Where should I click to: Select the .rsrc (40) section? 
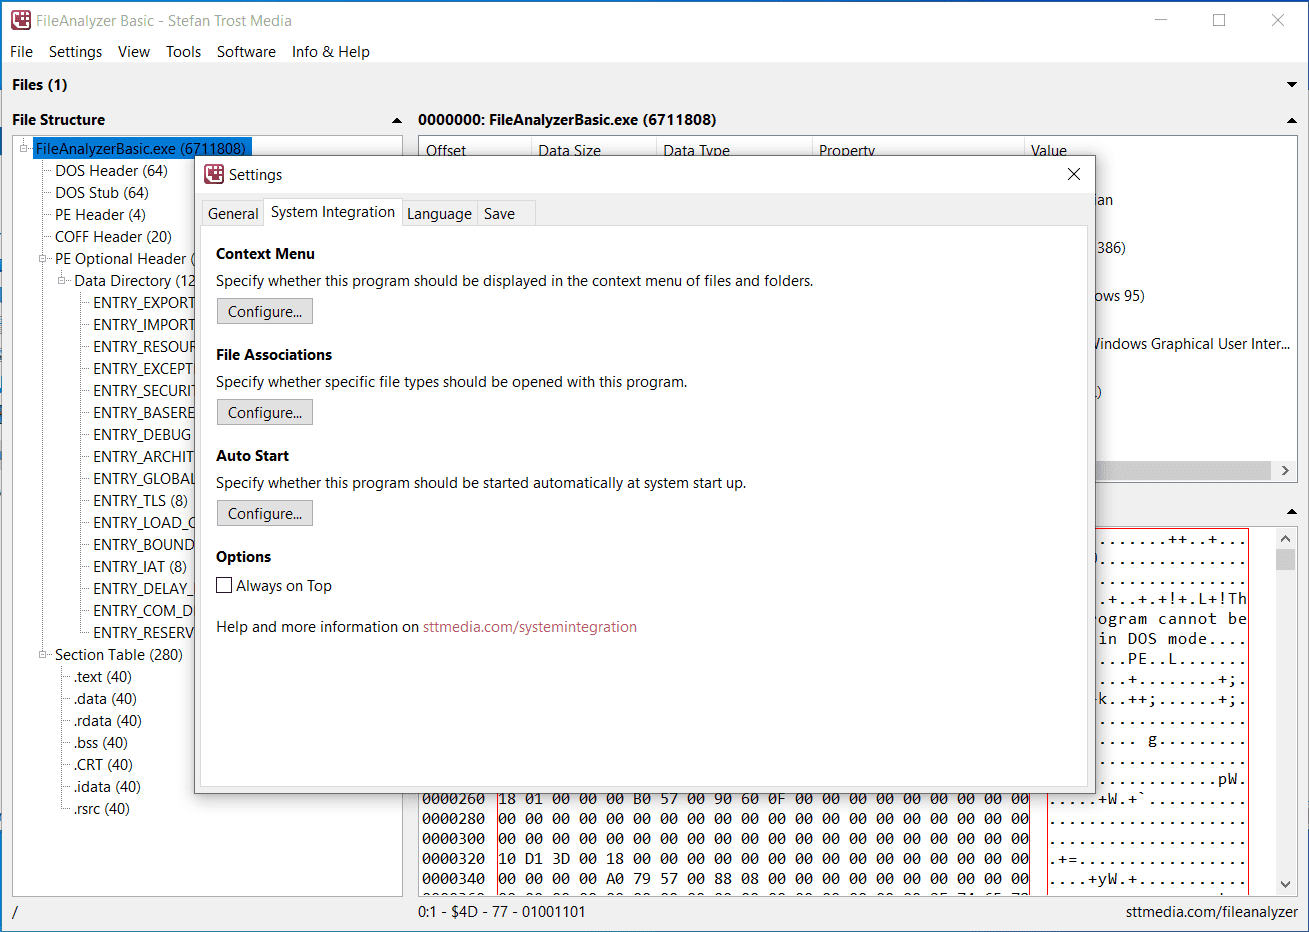102,808
